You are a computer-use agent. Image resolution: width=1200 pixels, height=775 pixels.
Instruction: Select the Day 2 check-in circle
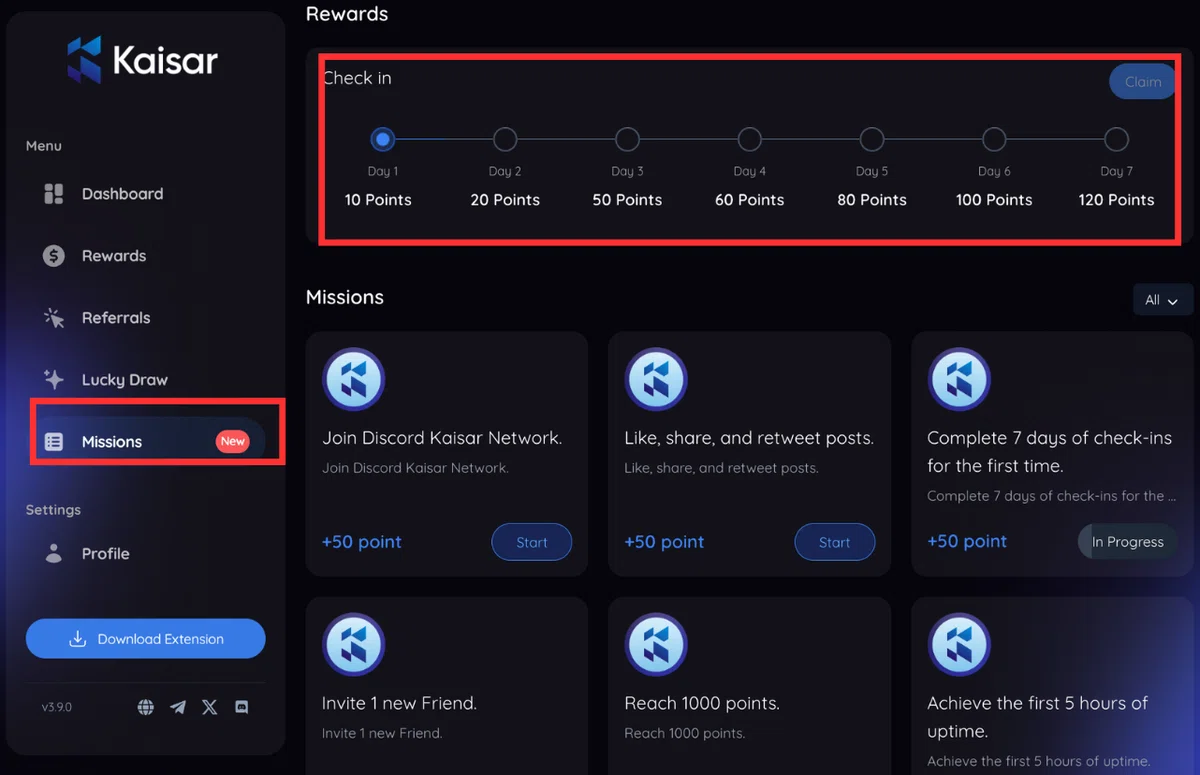point(505,139)
